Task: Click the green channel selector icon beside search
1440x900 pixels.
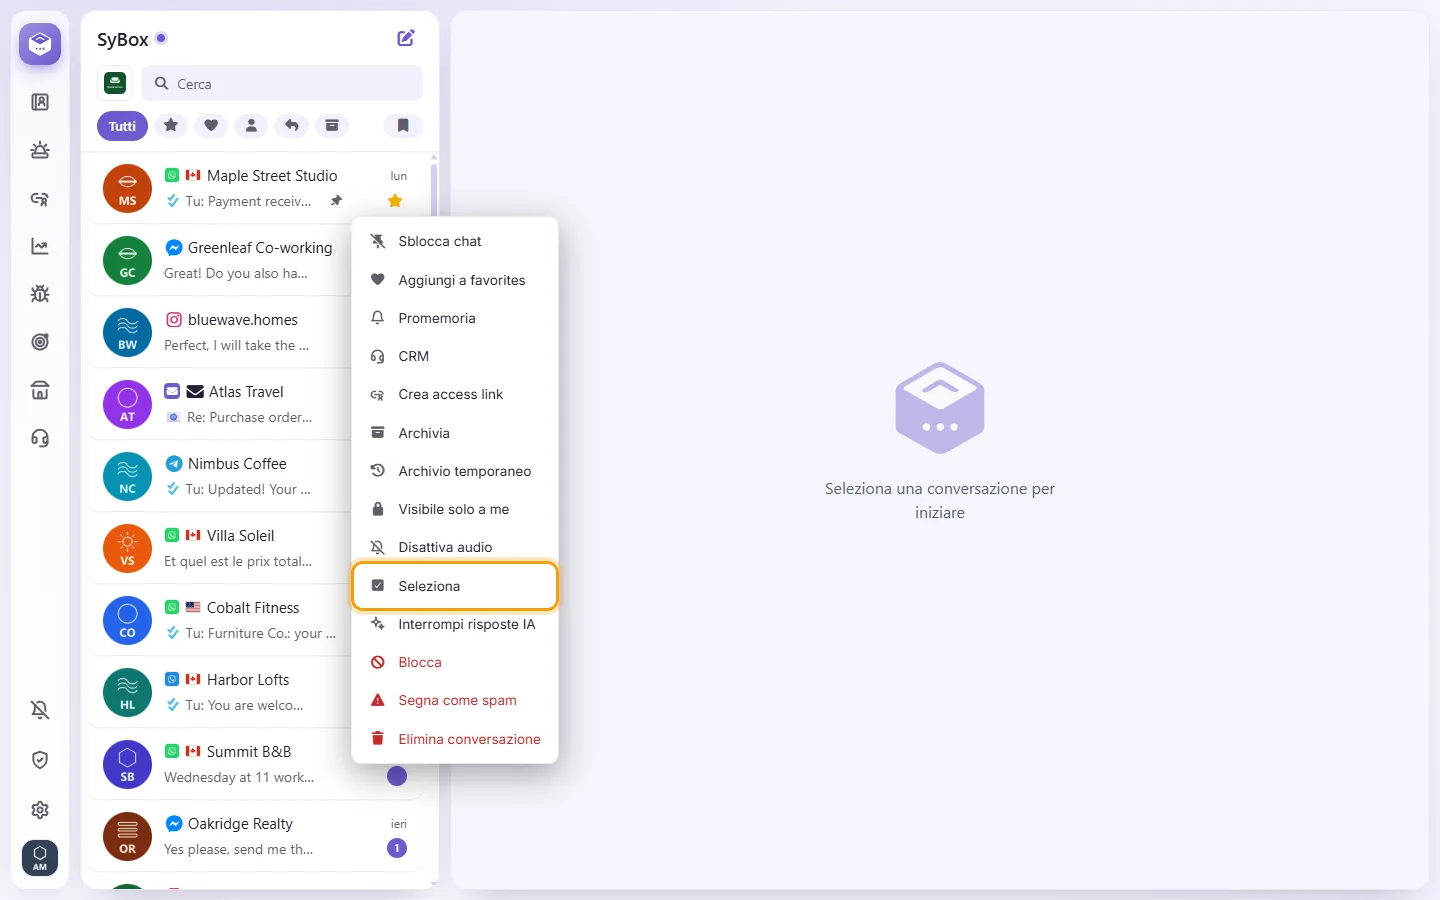Action: [x=115, y=83]
